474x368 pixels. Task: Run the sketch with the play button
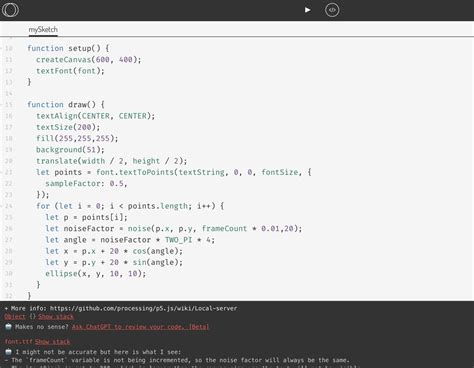pos(307,10)
